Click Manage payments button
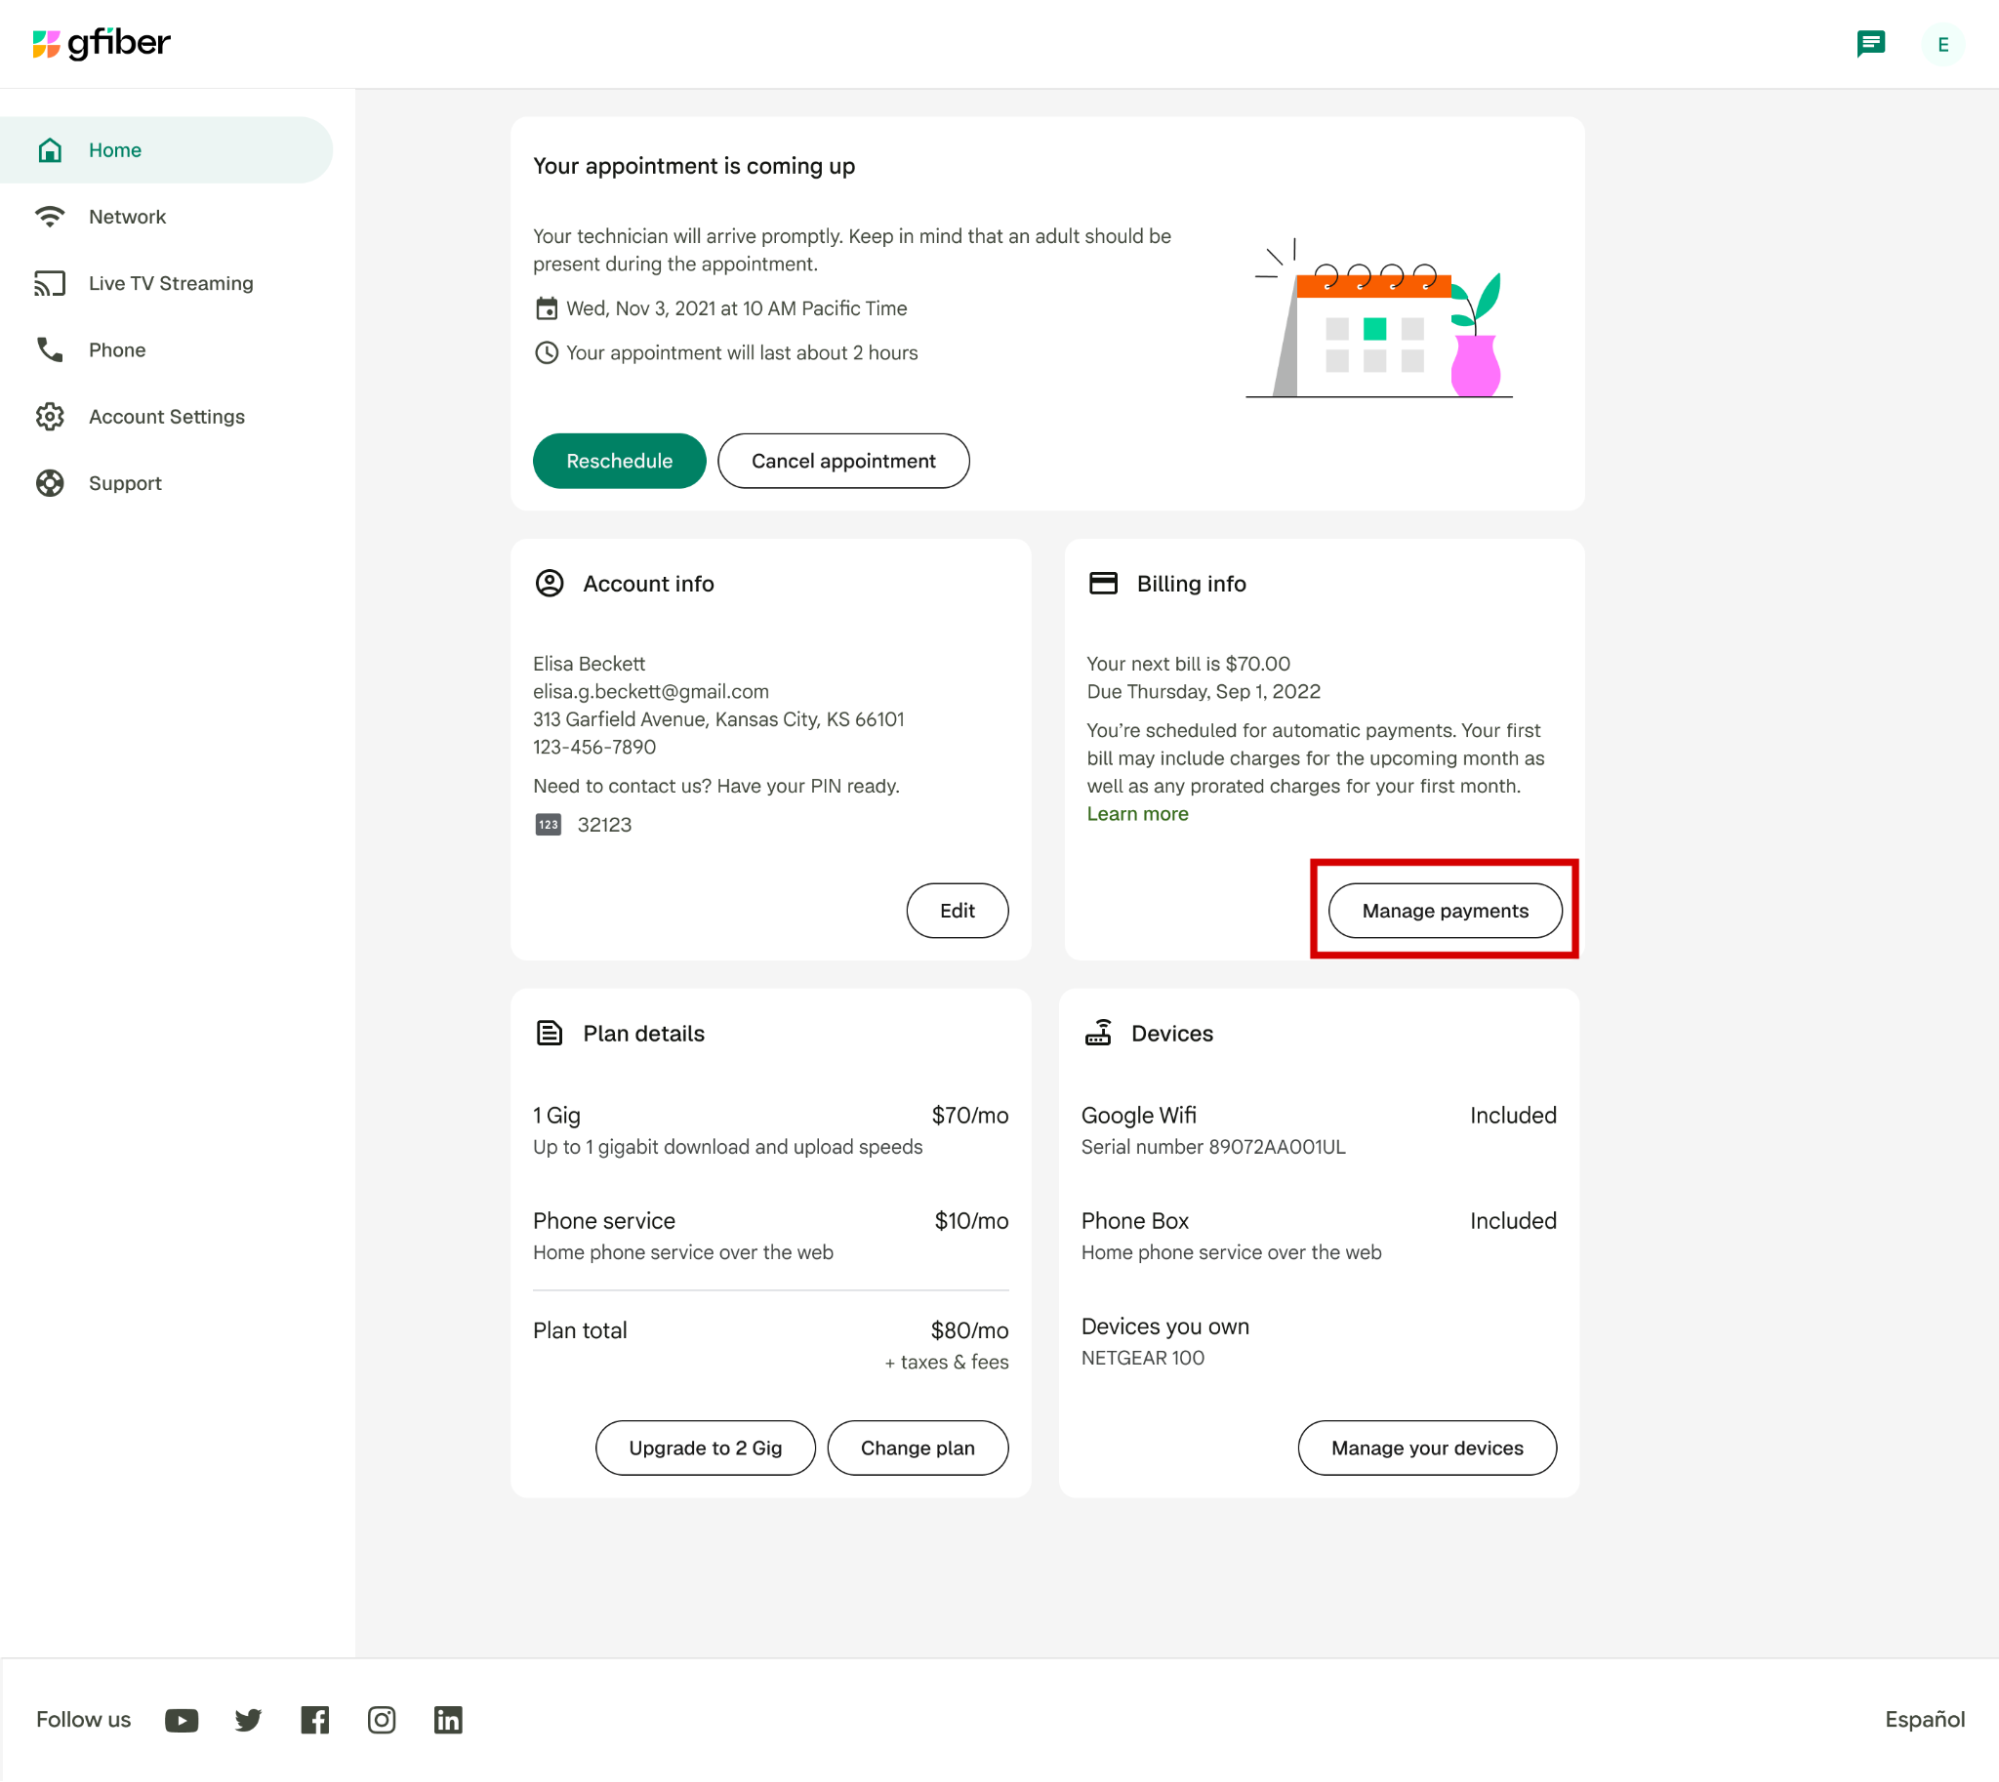The width and height of the screenshot is (1999, 1782). [1444, 910]
